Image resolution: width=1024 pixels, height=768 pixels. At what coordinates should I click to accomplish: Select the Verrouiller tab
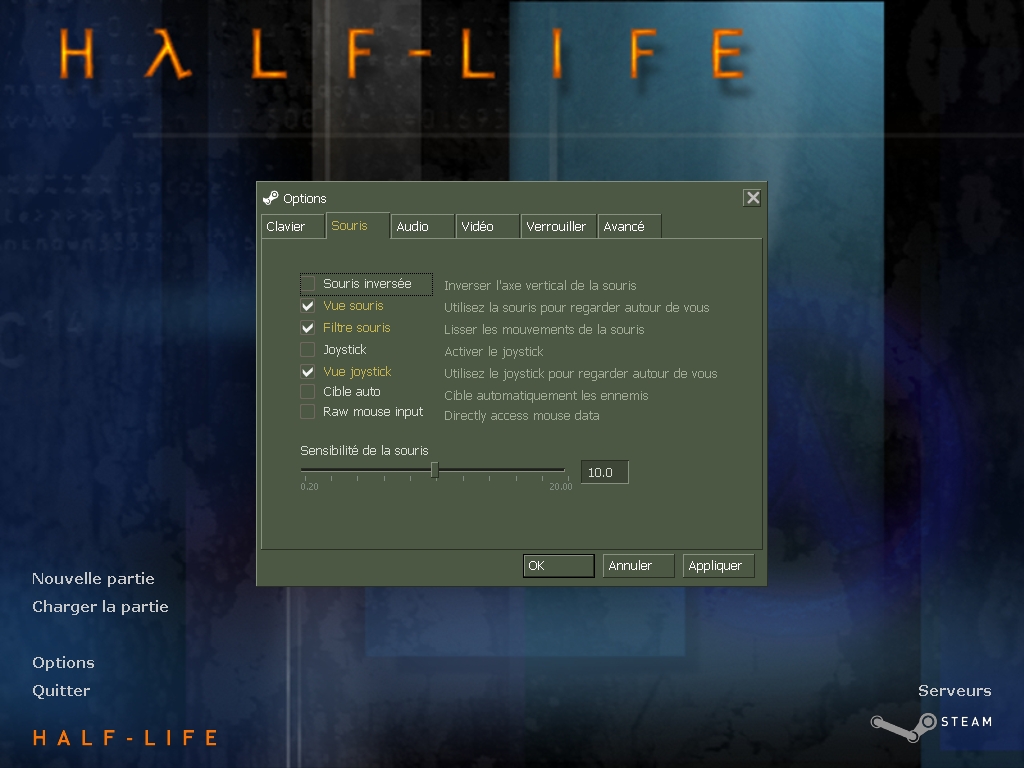[x=556, y=227]
